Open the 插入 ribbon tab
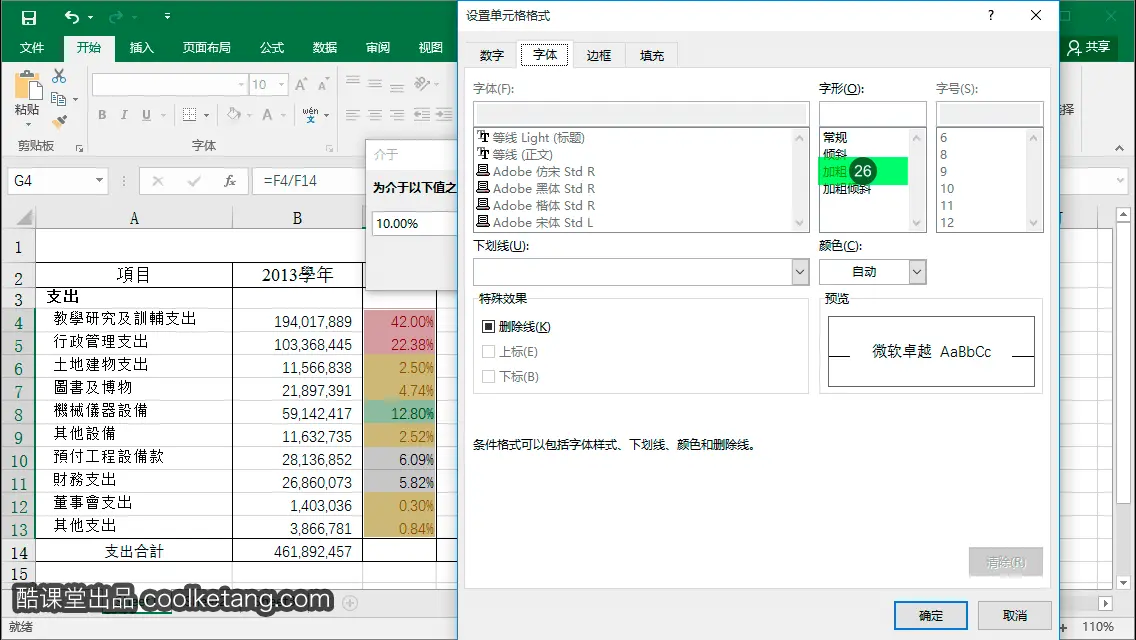This screenshot has width=1136, height=640. 141,48
